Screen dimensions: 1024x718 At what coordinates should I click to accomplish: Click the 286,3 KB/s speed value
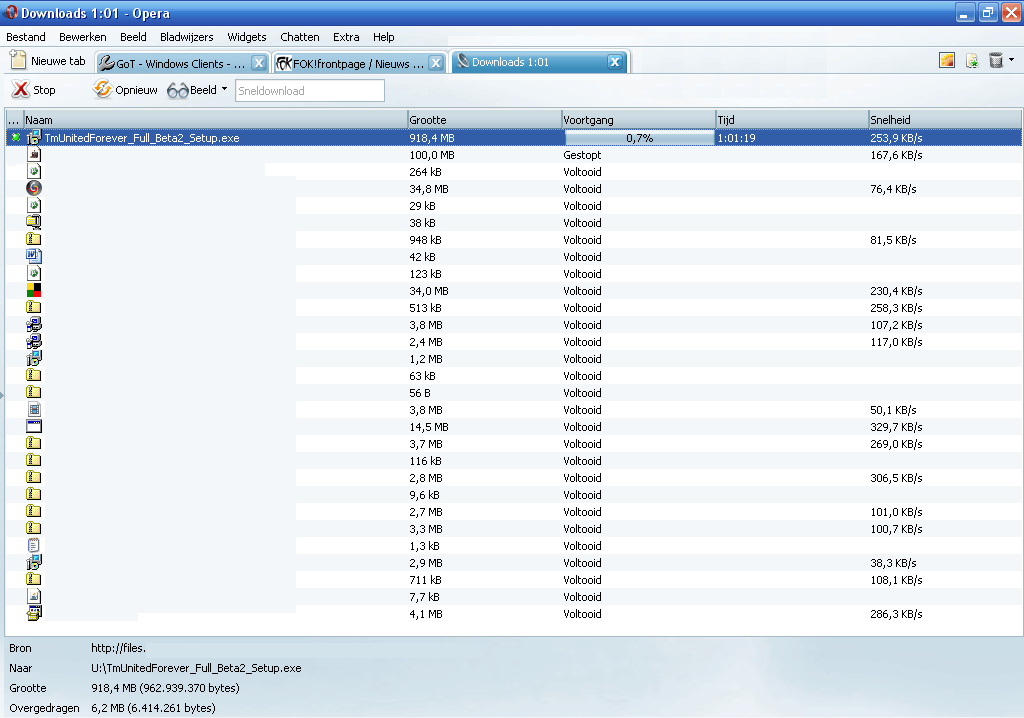click(896, 614)
